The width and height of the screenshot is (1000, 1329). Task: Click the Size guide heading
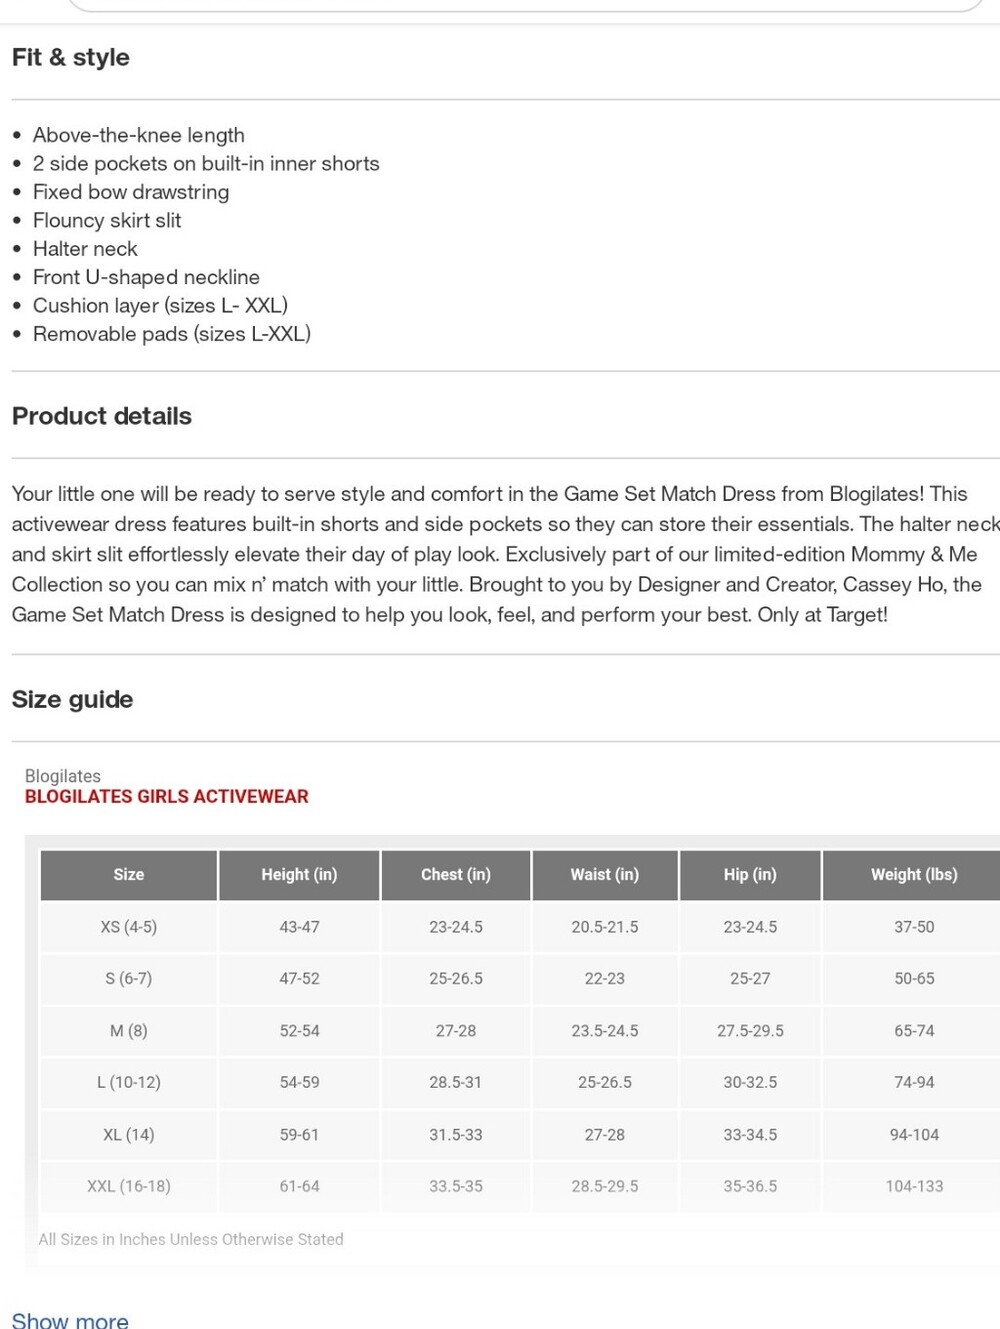[73, 700]
